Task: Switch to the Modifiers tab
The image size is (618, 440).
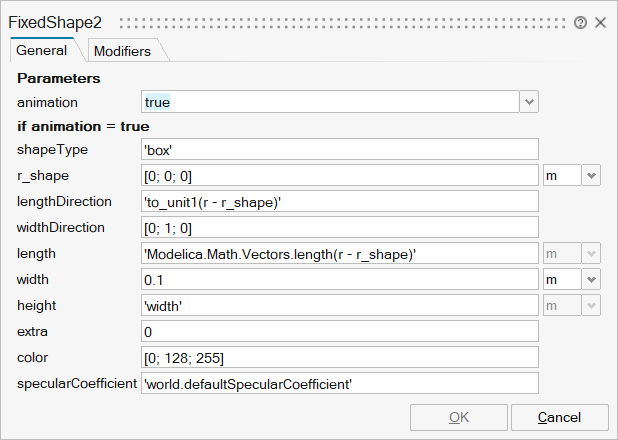Action: coord(122,50)
